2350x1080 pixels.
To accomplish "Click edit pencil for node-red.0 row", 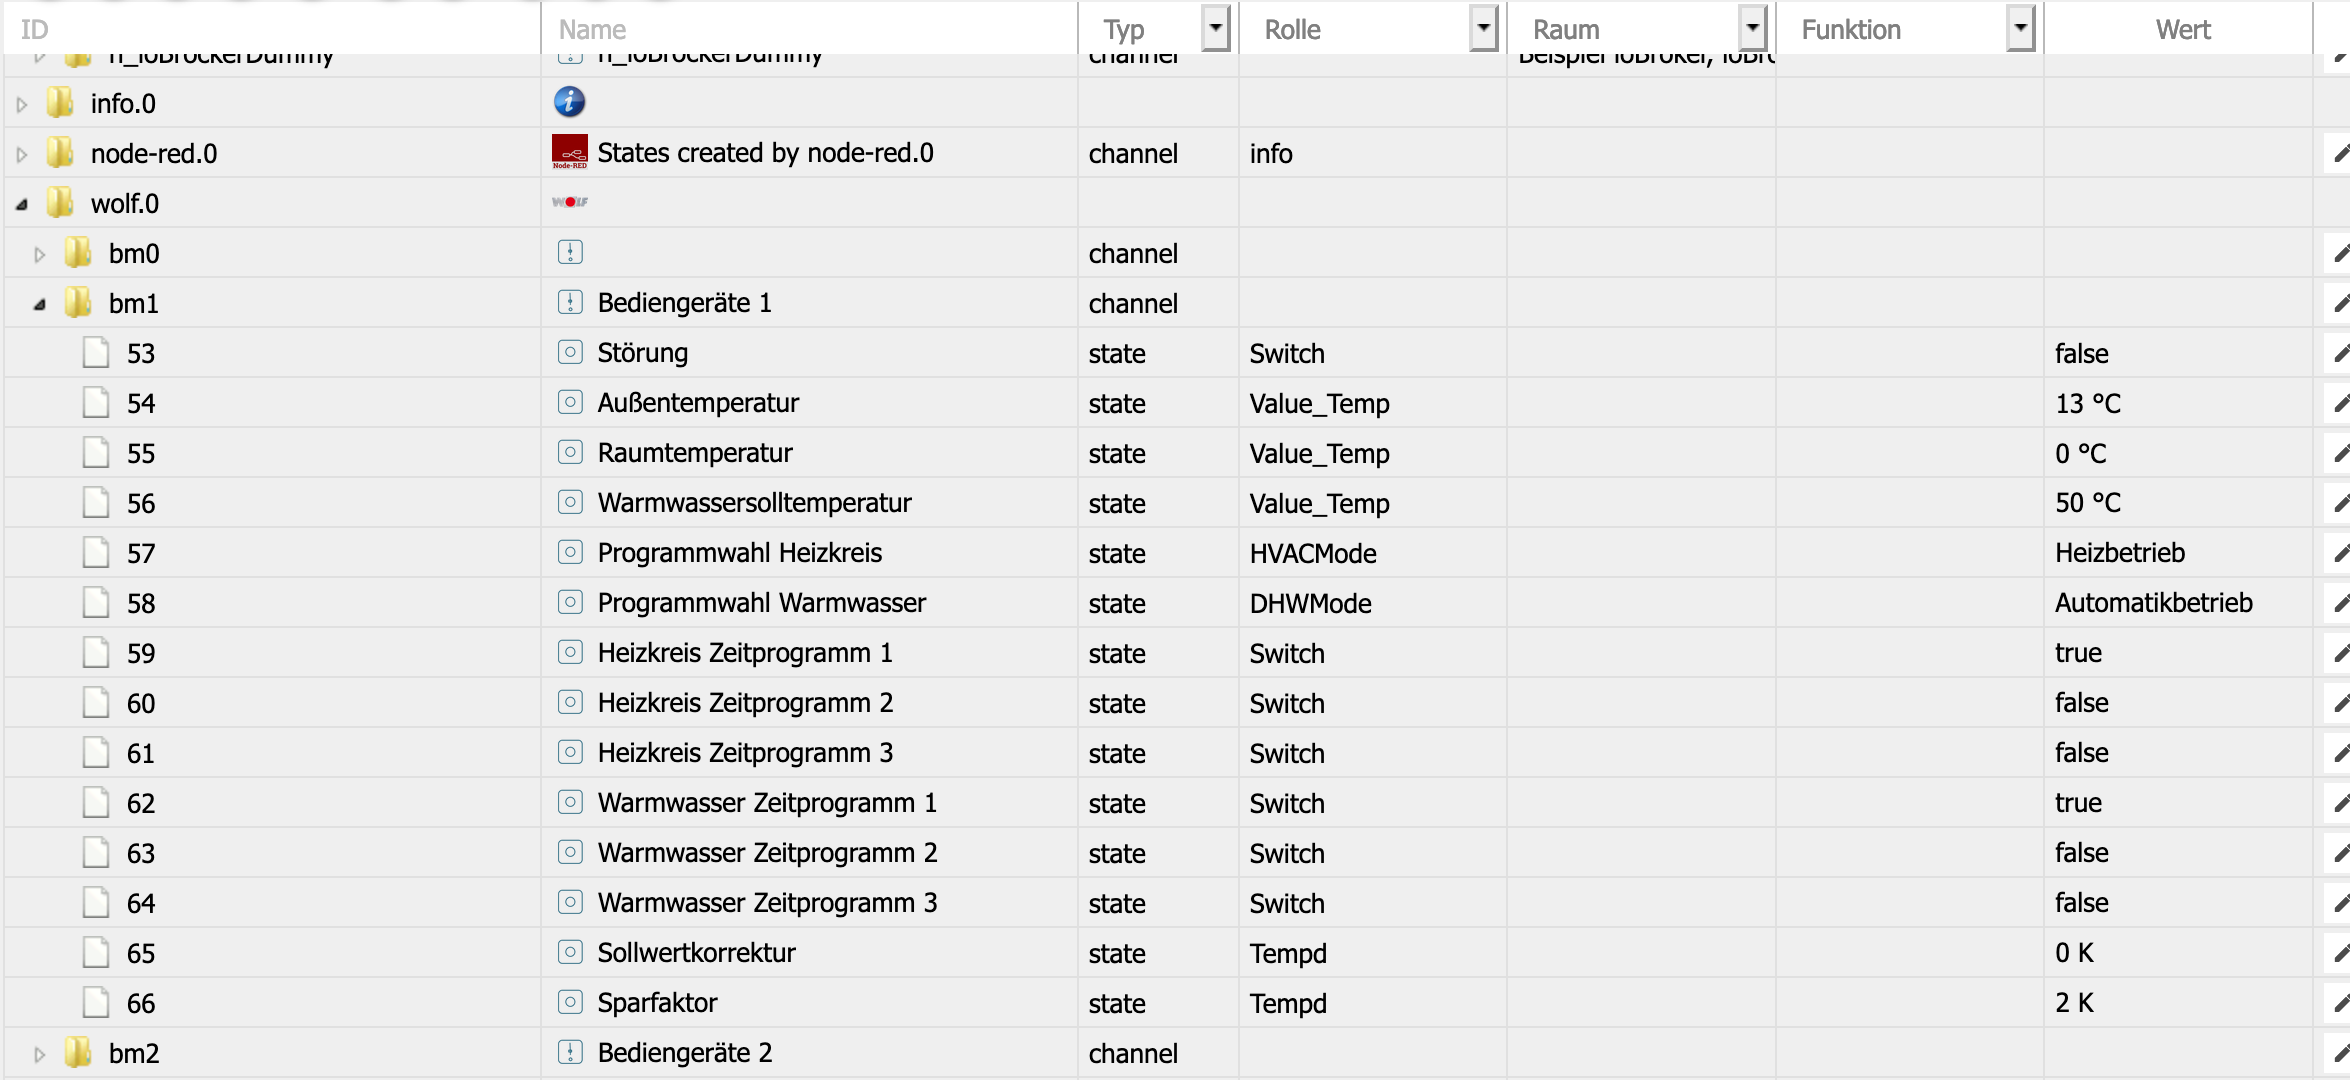I will click(2340, 153).
